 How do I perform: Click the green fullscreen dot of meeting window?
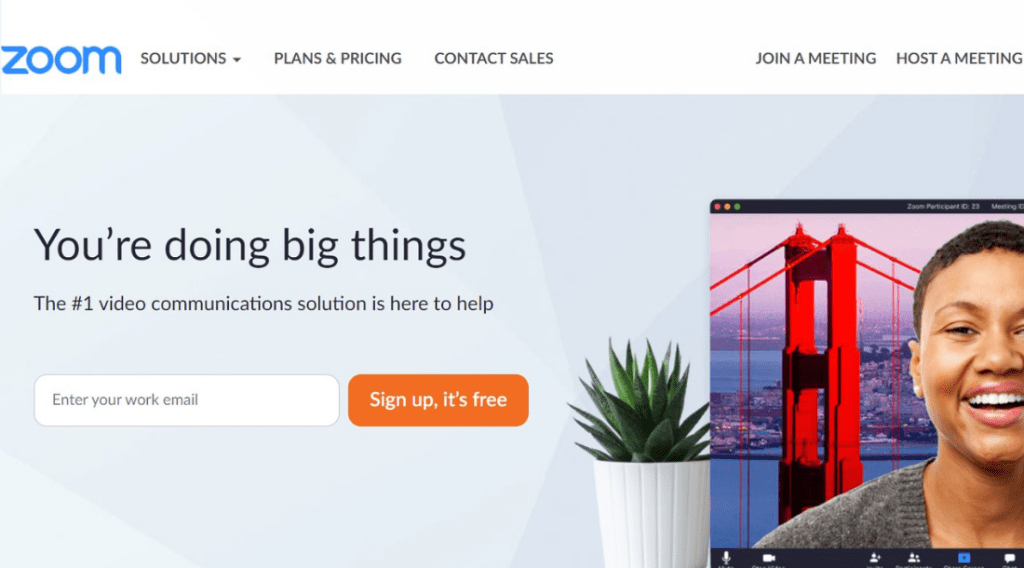coord(737,206)
